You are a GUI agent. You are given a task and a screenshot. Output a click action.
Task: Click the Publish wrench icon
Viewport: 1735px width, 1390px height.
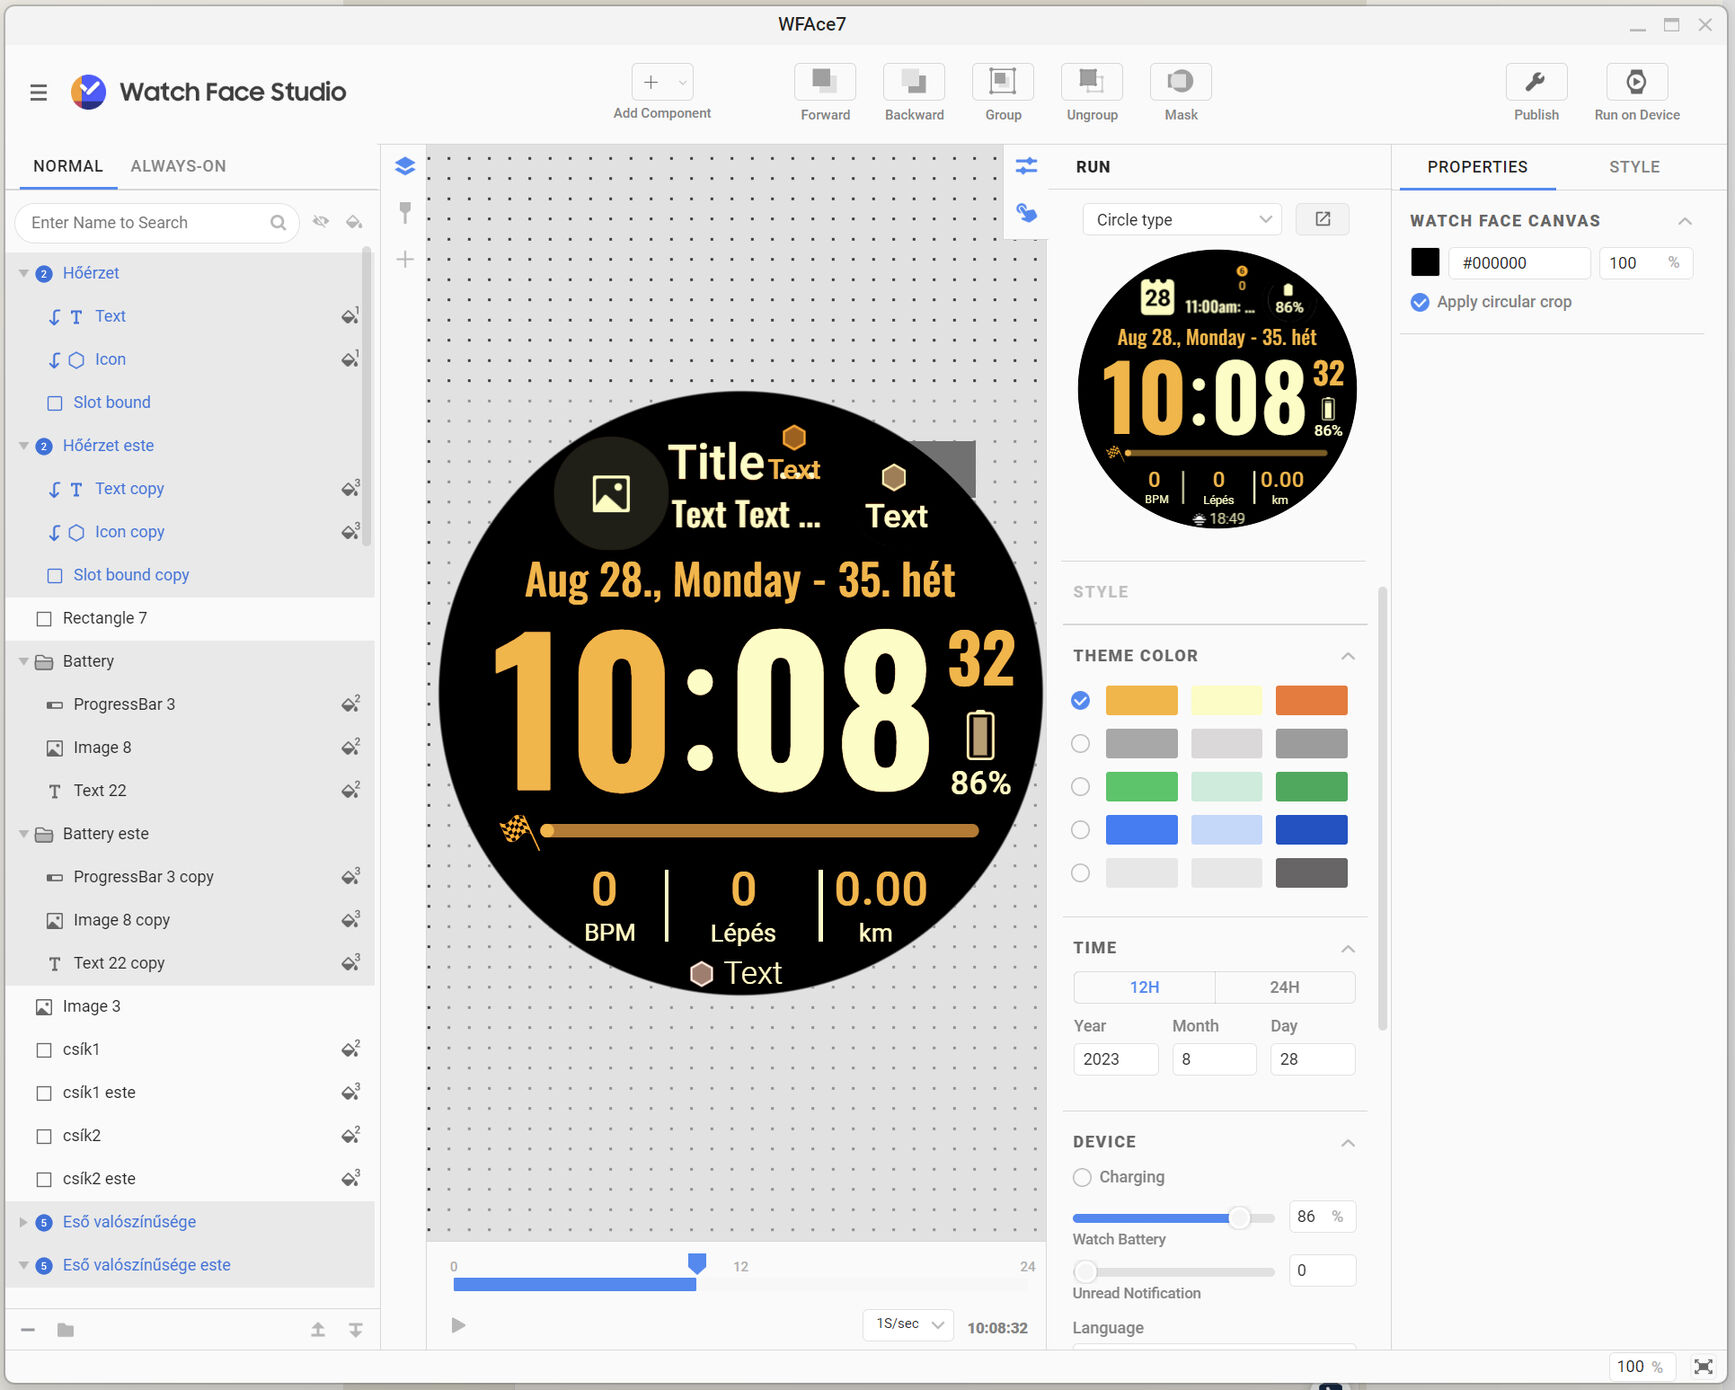pyautogui.click(x=1536, y=81)
